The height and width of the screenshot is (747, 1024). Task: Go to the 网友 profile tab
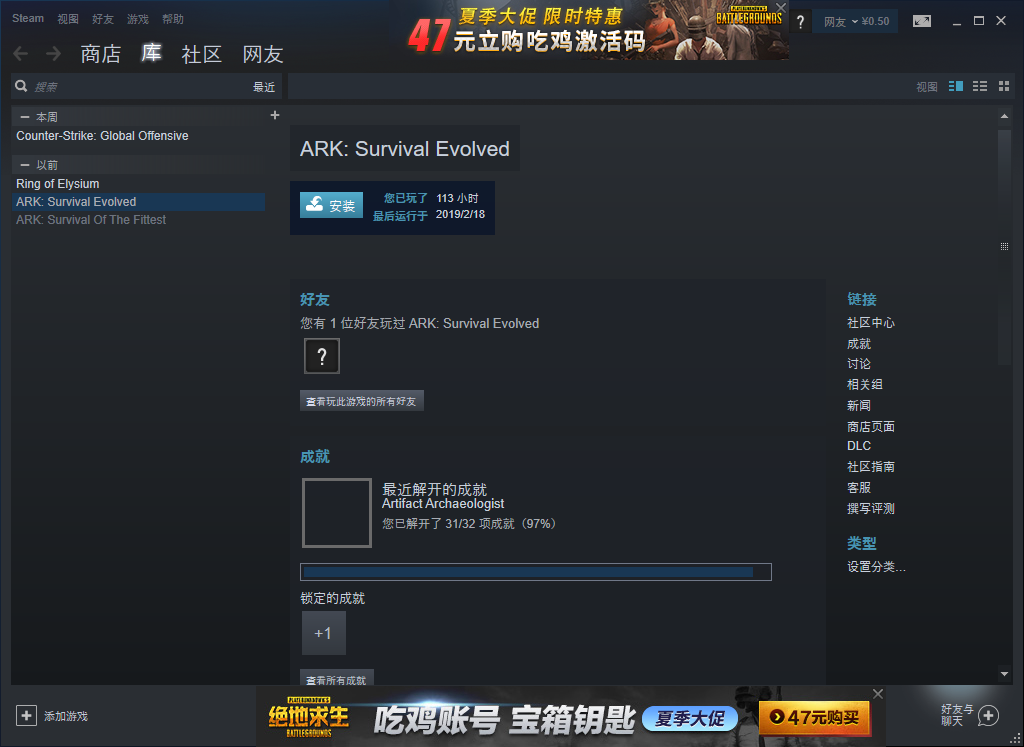click(263, 54)
